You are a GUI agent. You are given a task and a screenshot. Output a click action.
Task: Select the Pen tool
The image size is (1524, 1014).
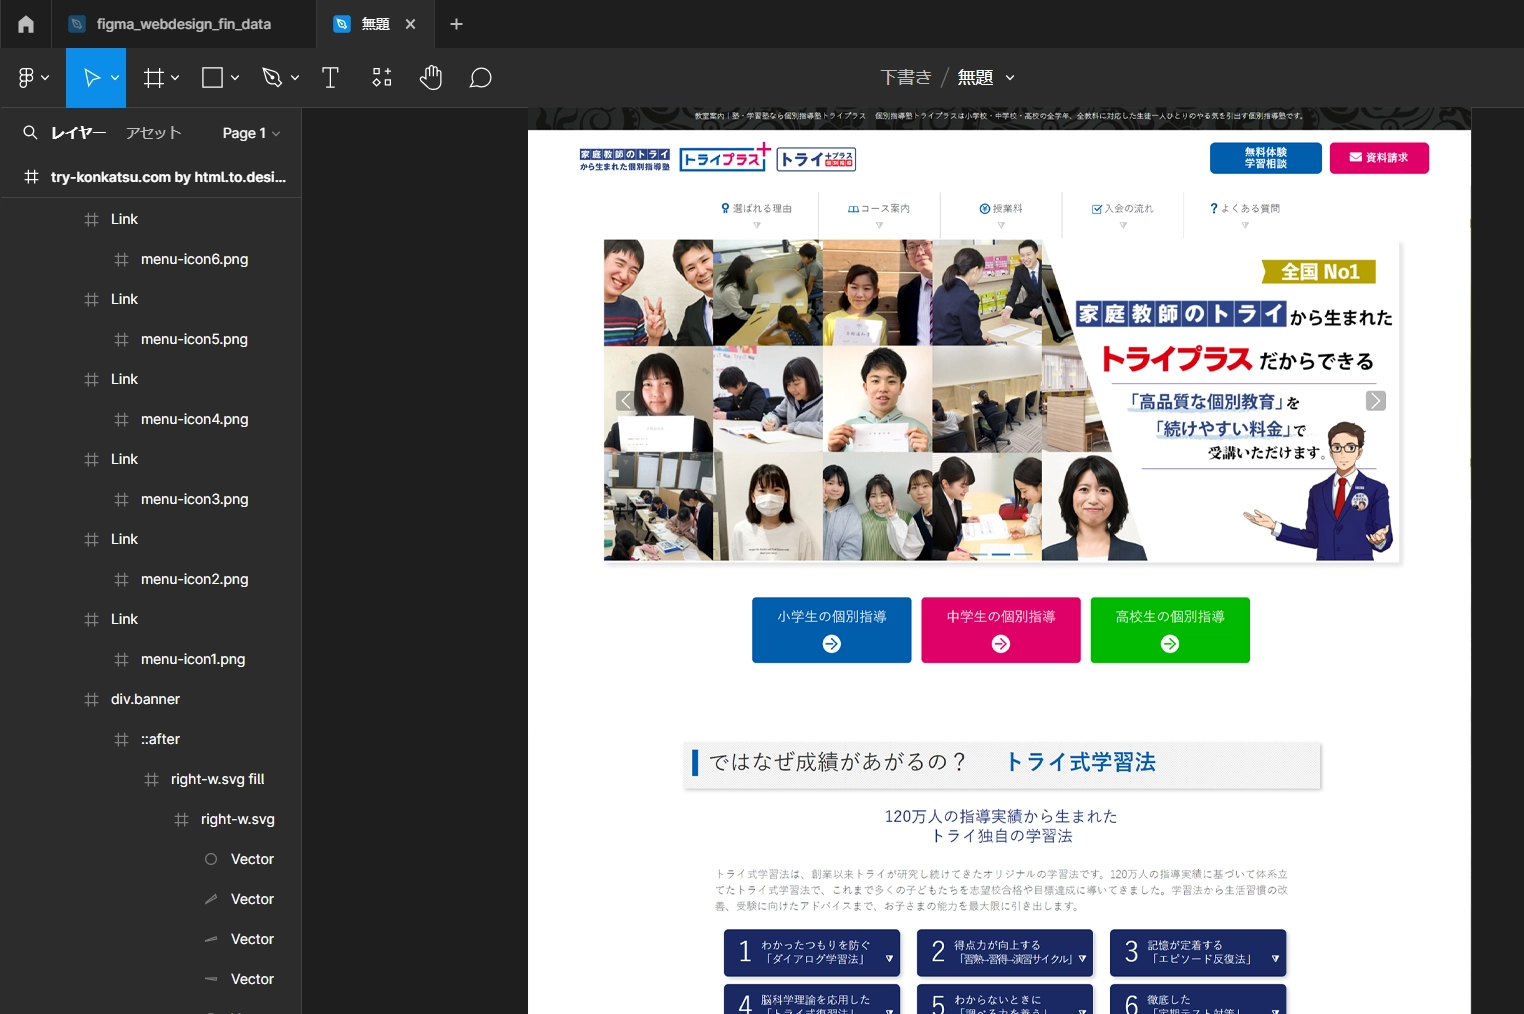pos(272,77)
